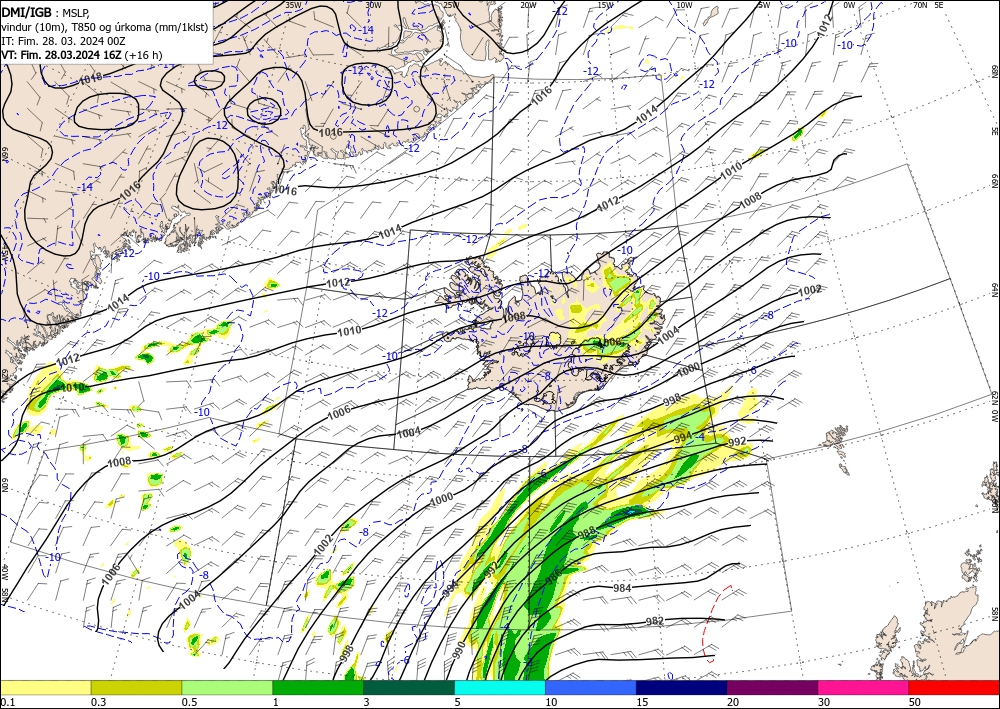Select the pink 30–50 mm legend segment
The height and width of the screenshot is (709, 1000).
pos(864,687)
